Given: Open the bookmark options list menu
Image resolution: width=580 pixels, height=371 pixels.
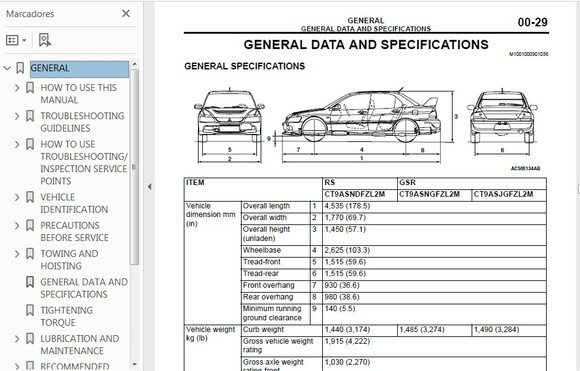Looking at the screenshot, I should [16, 40].
